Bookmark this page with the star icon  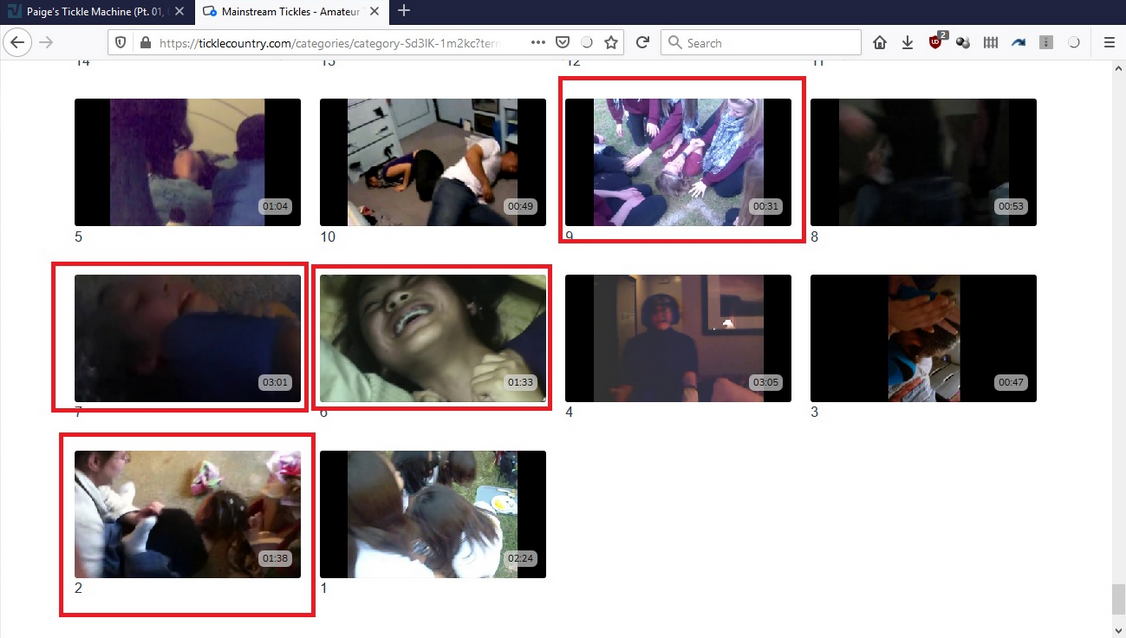coord(611,43)
